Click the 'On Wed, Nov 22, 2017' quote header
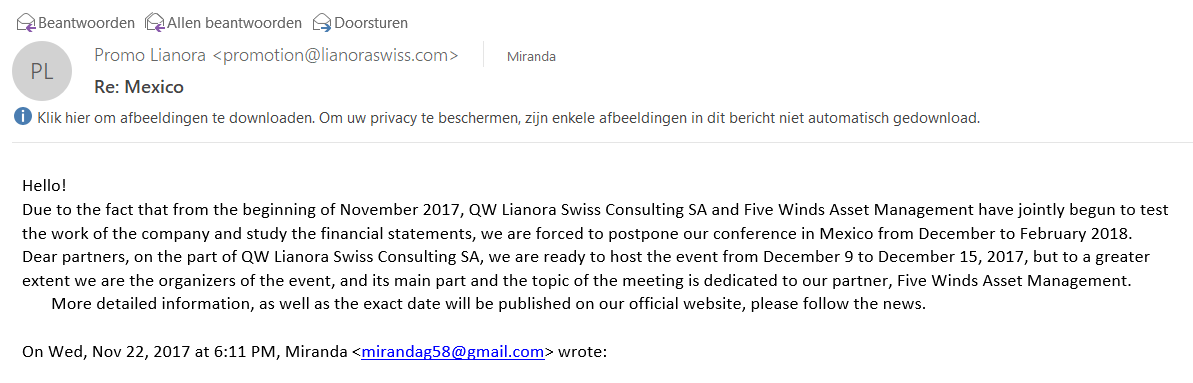 [314, 352]
